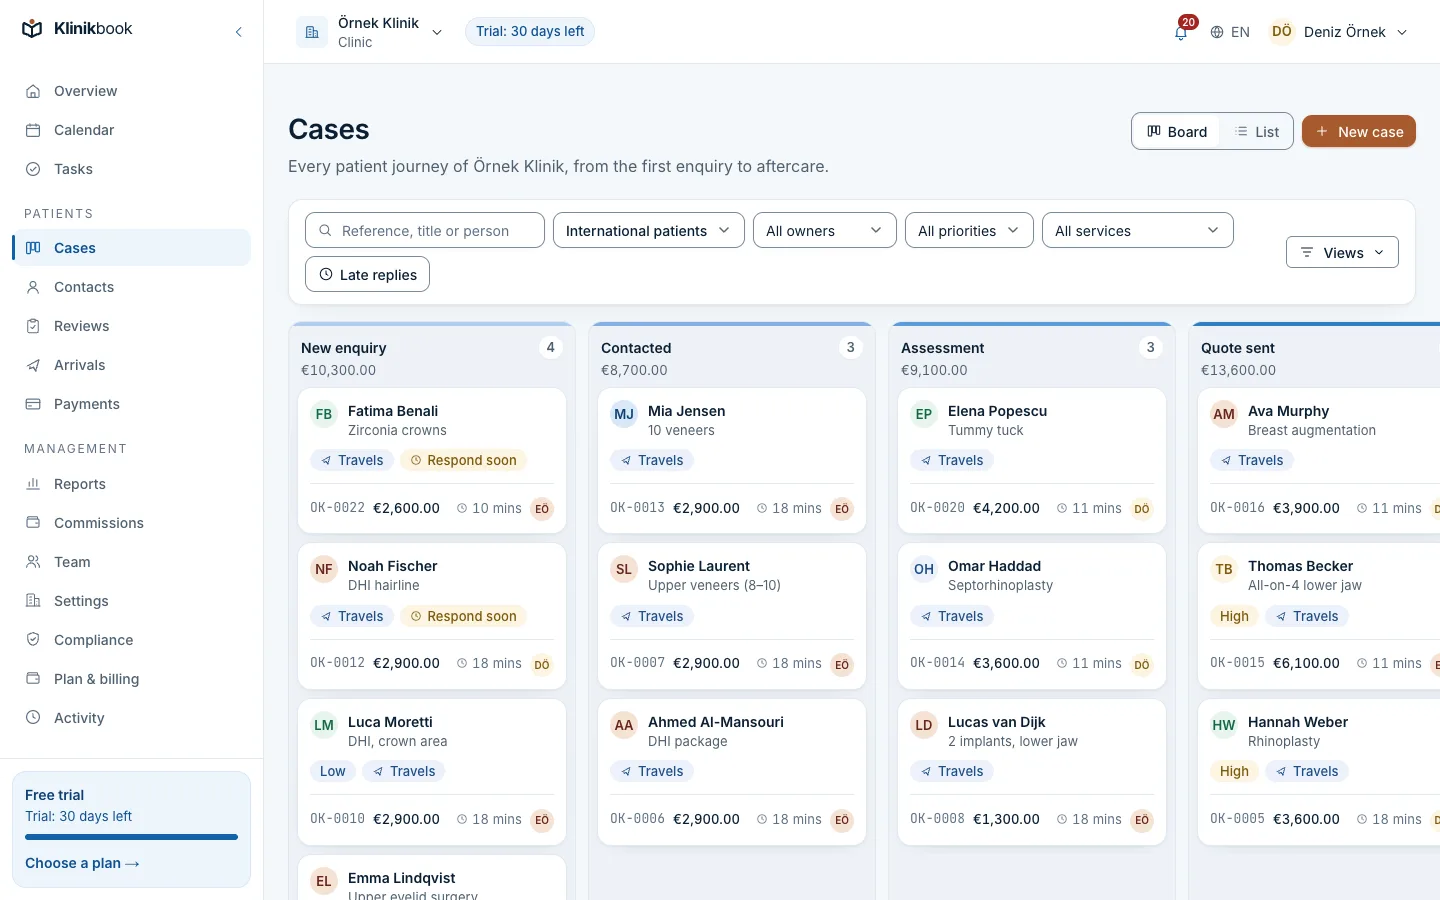Viewport: 1440px width, 900px height.
Task: Click the MJ avatar on Mia Jensen card
Action: click(624, 414)
